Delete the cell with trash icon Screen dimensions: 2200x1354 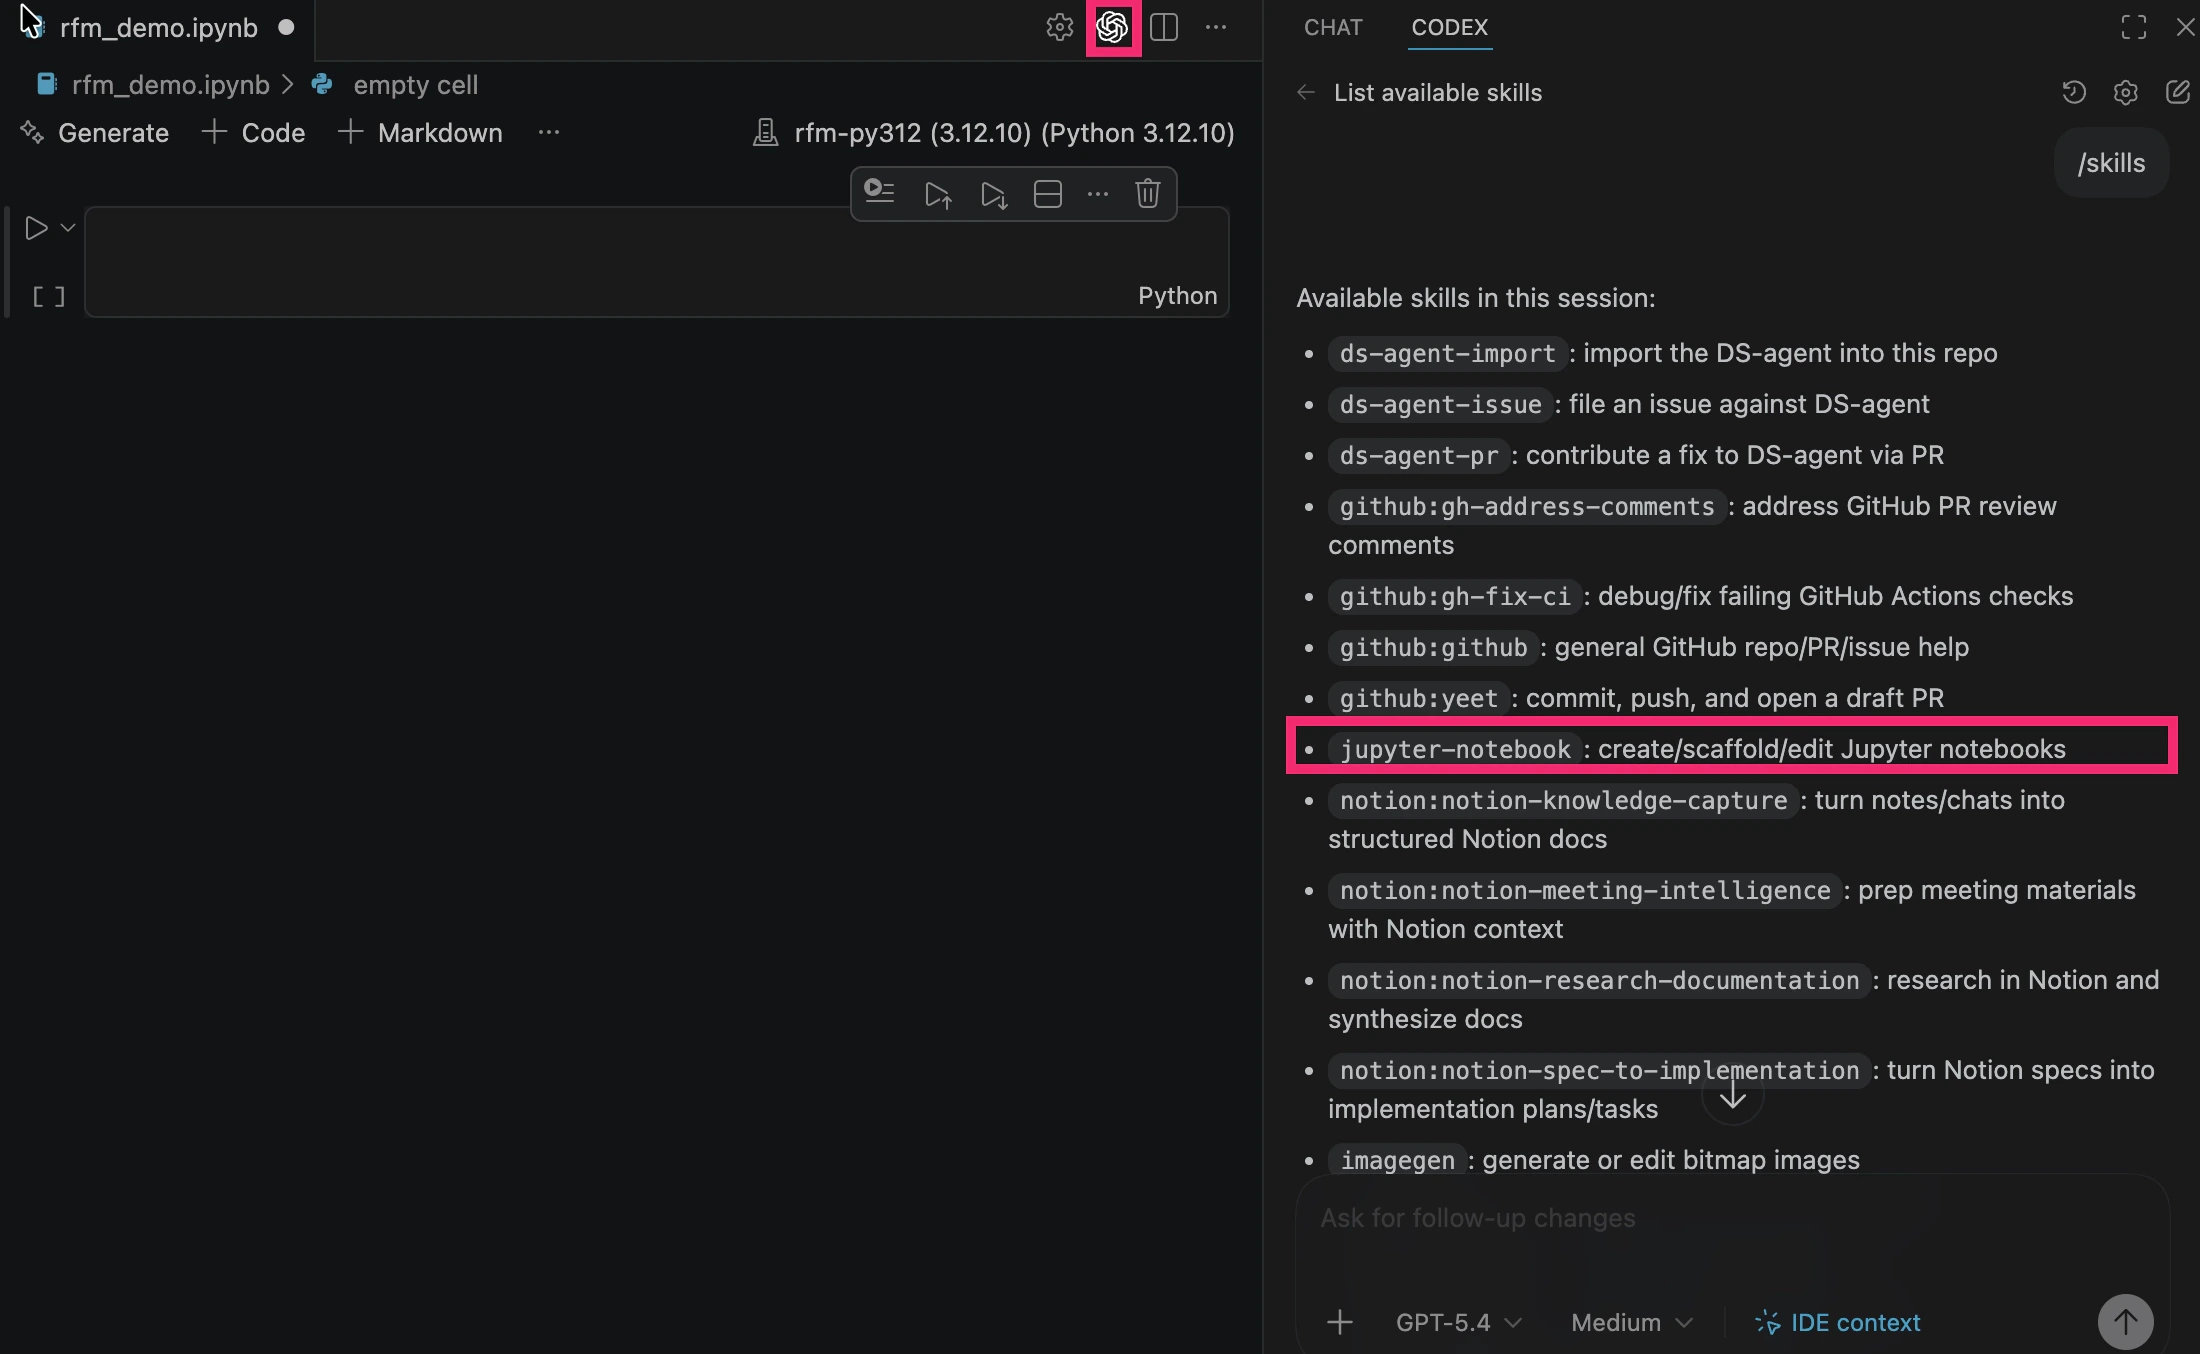click(x=1147, y=193)
